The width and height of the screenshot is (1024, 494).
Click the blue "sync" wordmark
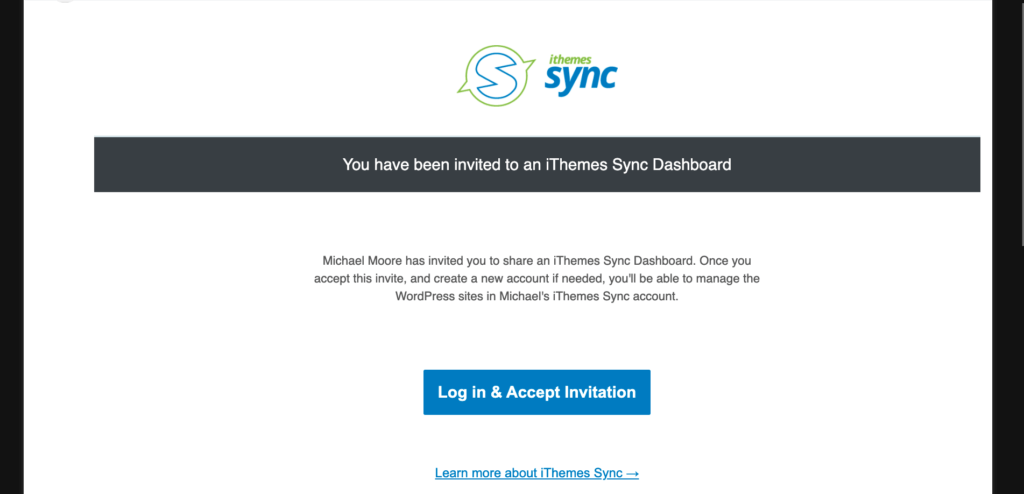580,77
